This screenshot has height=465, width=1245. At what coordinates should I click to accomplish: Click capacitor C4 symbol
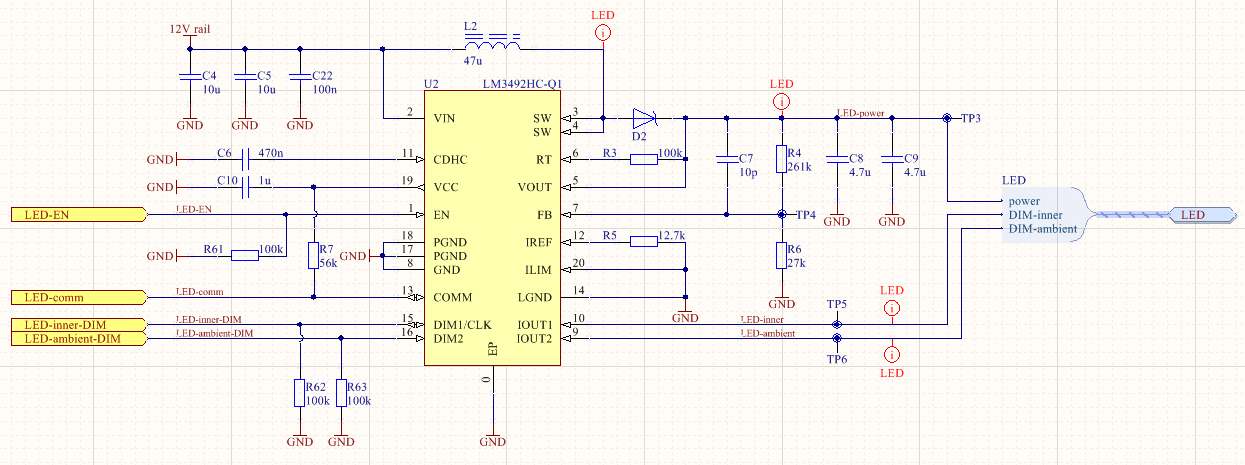tap(189, 76)
